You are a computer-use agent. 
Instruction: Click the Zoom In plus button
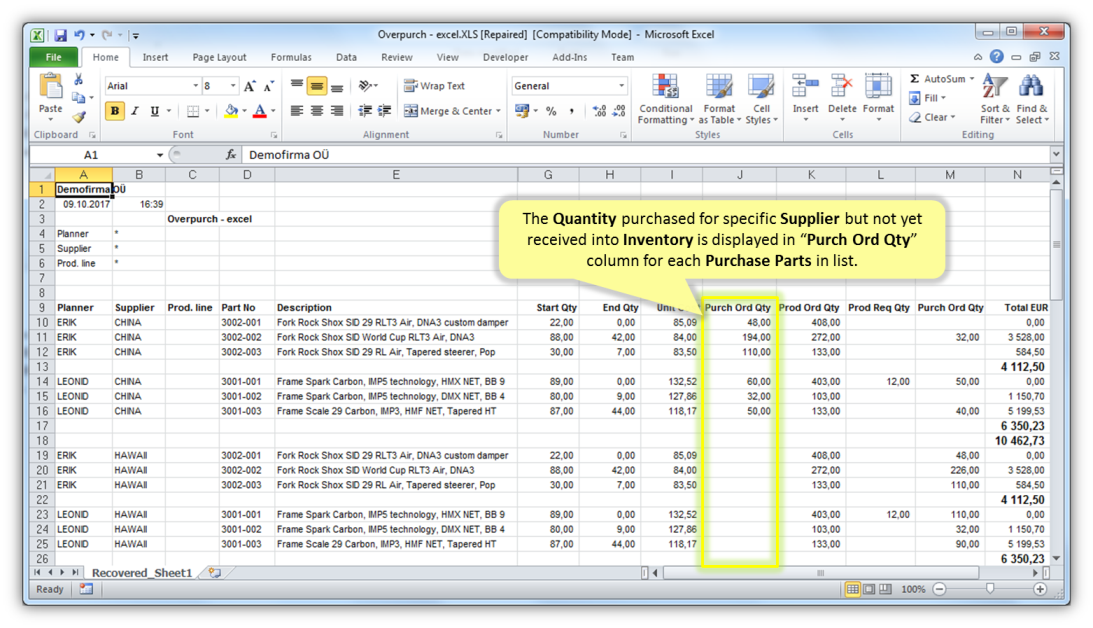(x=1040, y=589)
